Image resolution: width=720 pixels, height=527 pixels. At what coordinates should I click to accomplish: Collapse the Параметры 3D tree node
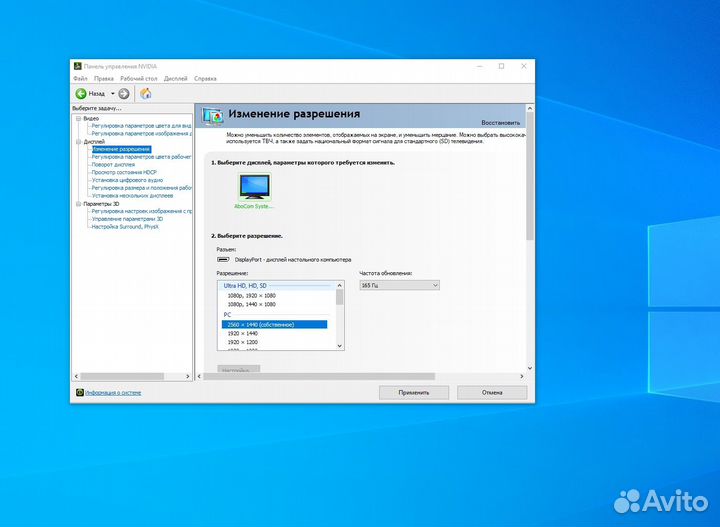coord(77,204)
